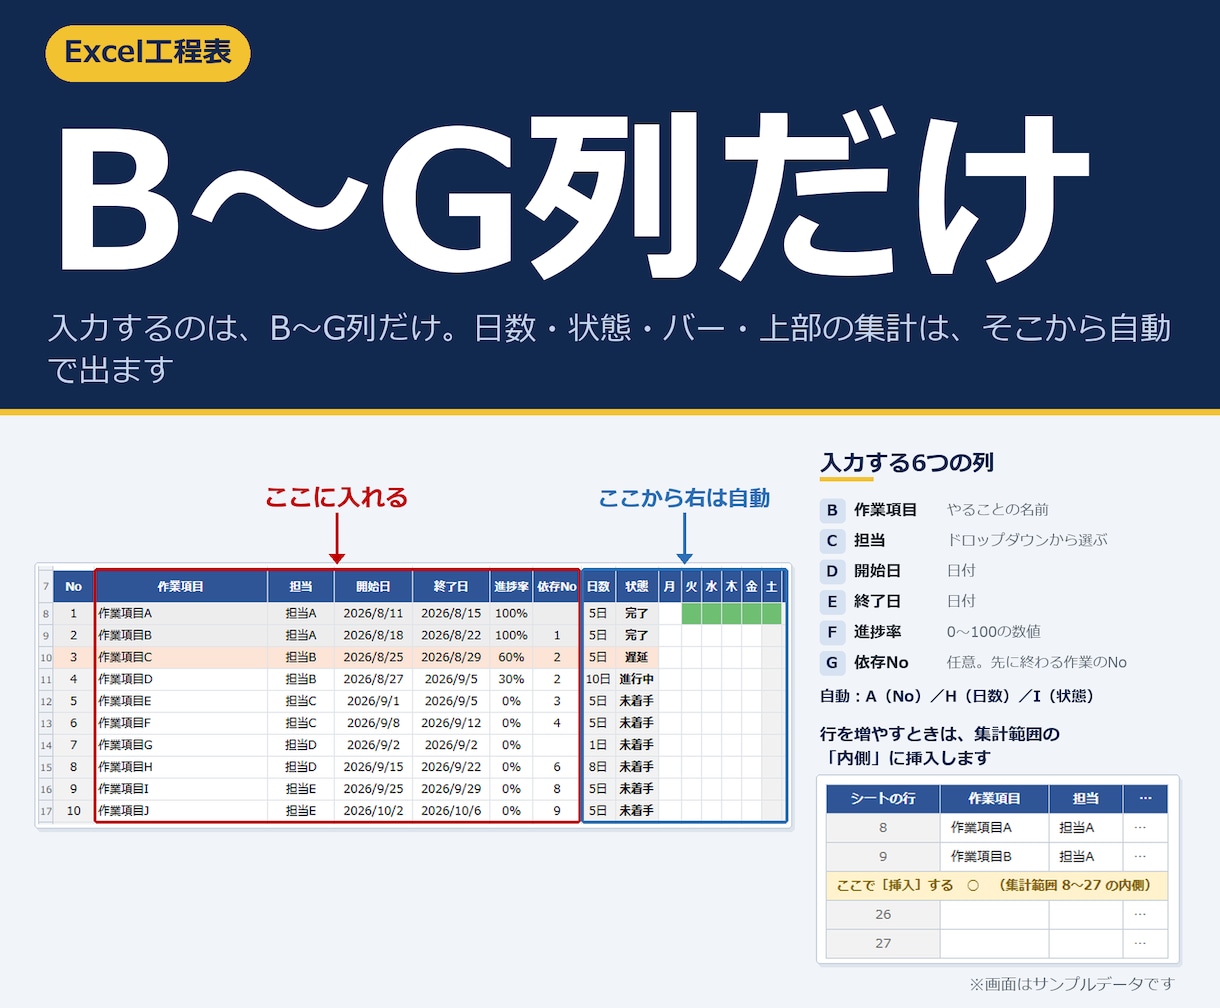Click the 2026/8/27 date cell

[373, 679]
